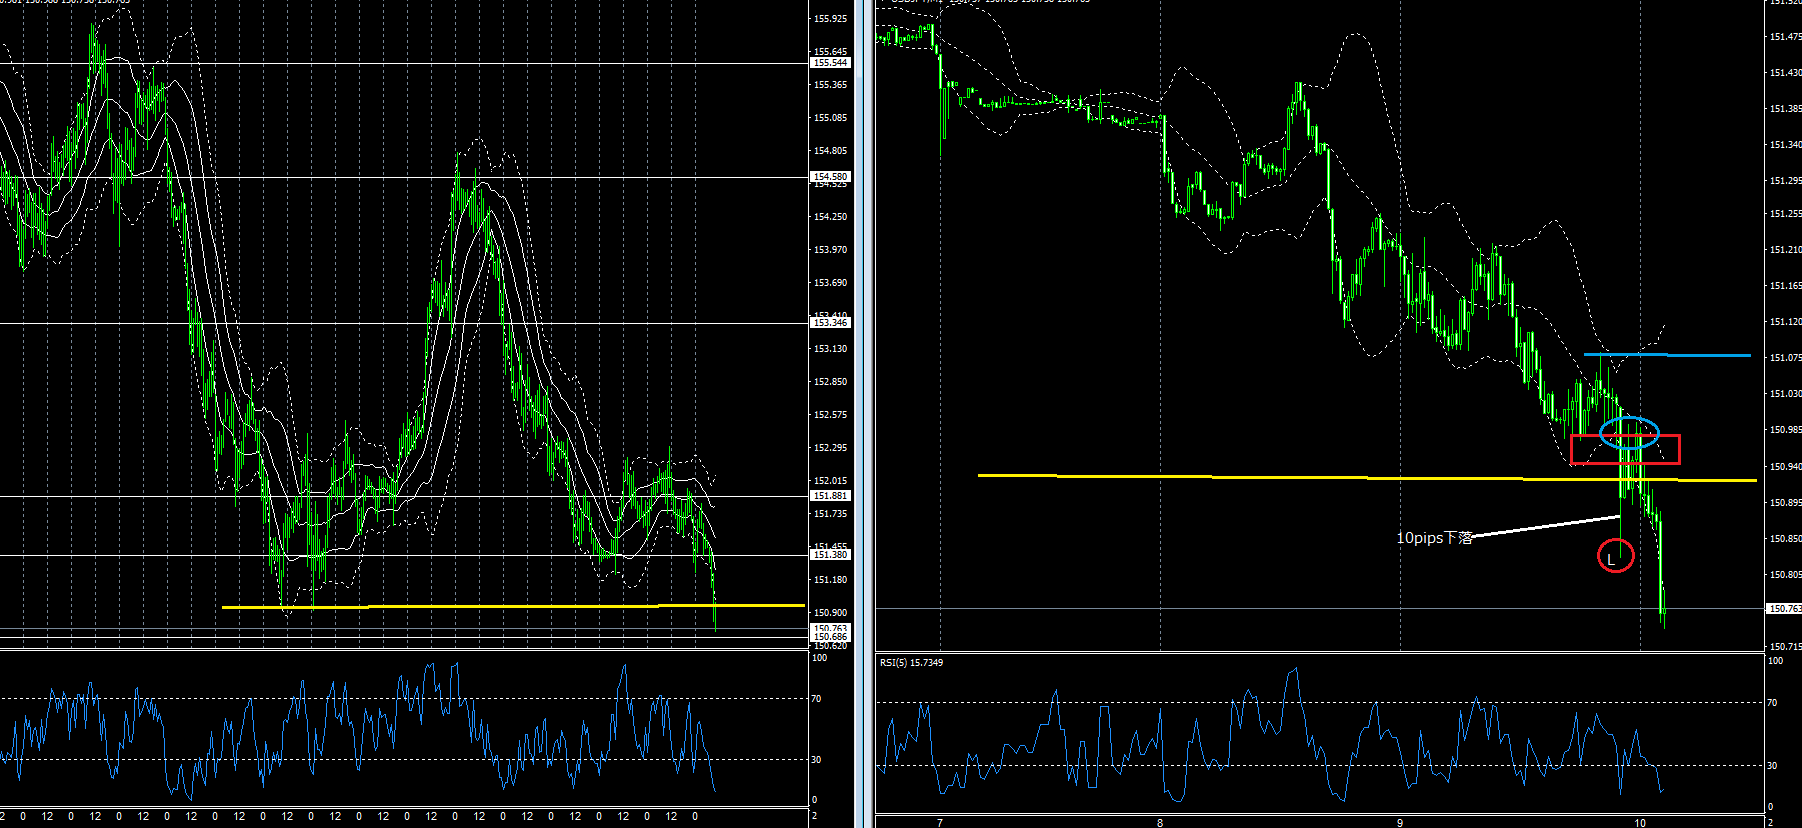Viewport: 1802px width, 828px height.
Task: Click the 150.805 price axis label
Action: [x=1786, y=574]
